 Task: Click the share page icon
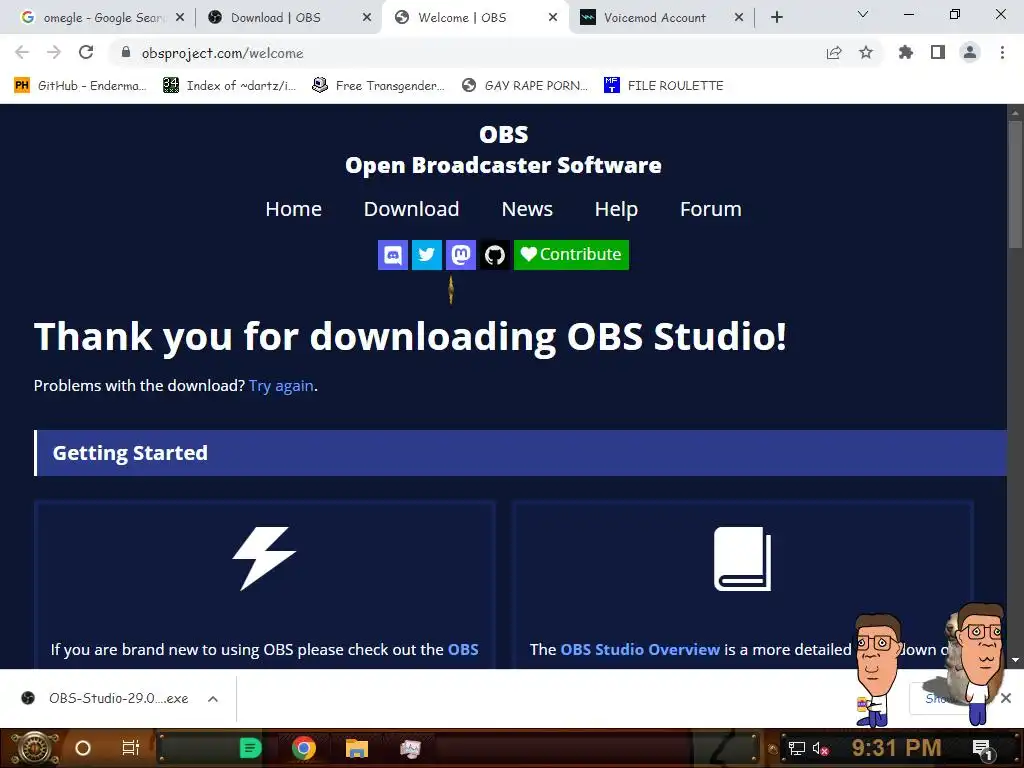click(834, 53)
